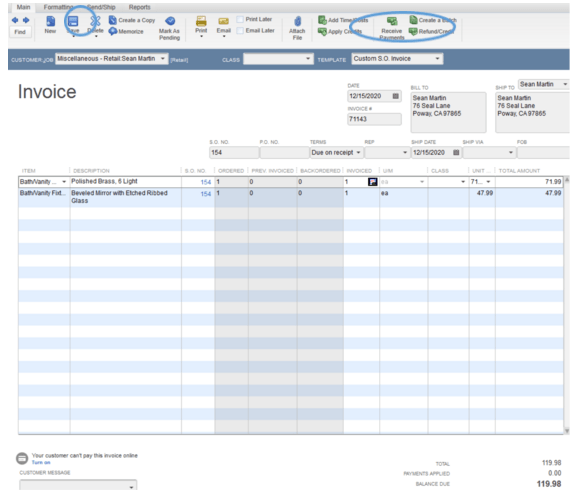Save the invoice using the Save icon
This screenshot has height=500, width=578.
click(x=73, y=21)
